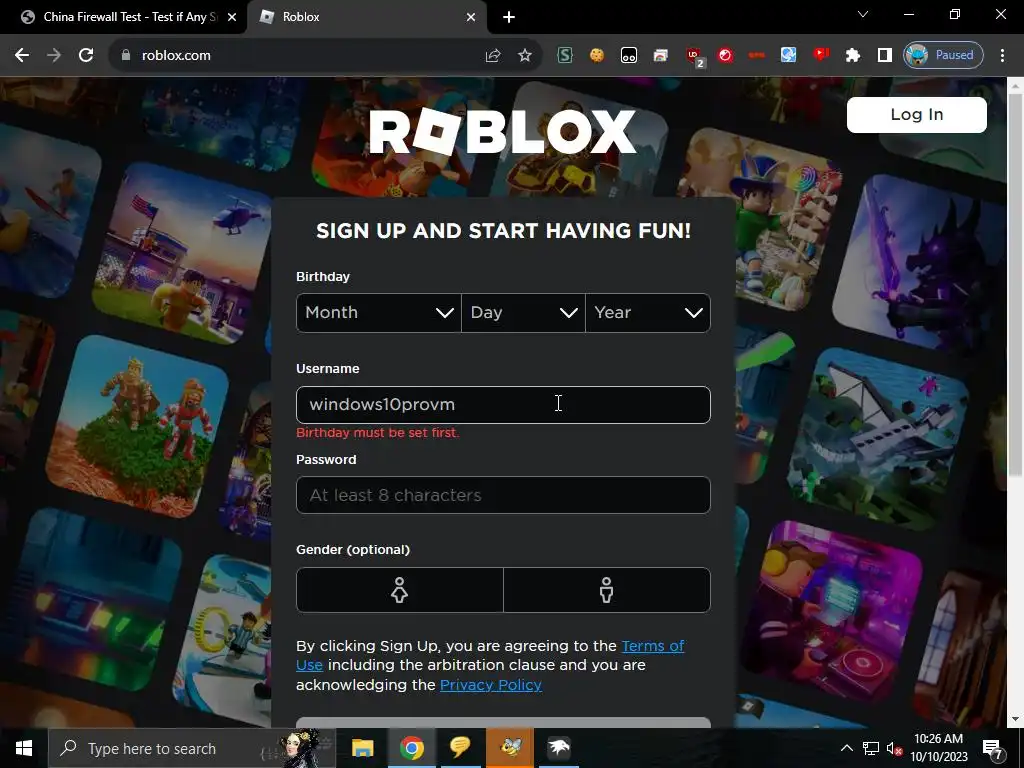This screenshot has height=768, width=1024.
Task: Close the China Firewall Test tab
Action: pyautogui.click(x=231, y=17)
